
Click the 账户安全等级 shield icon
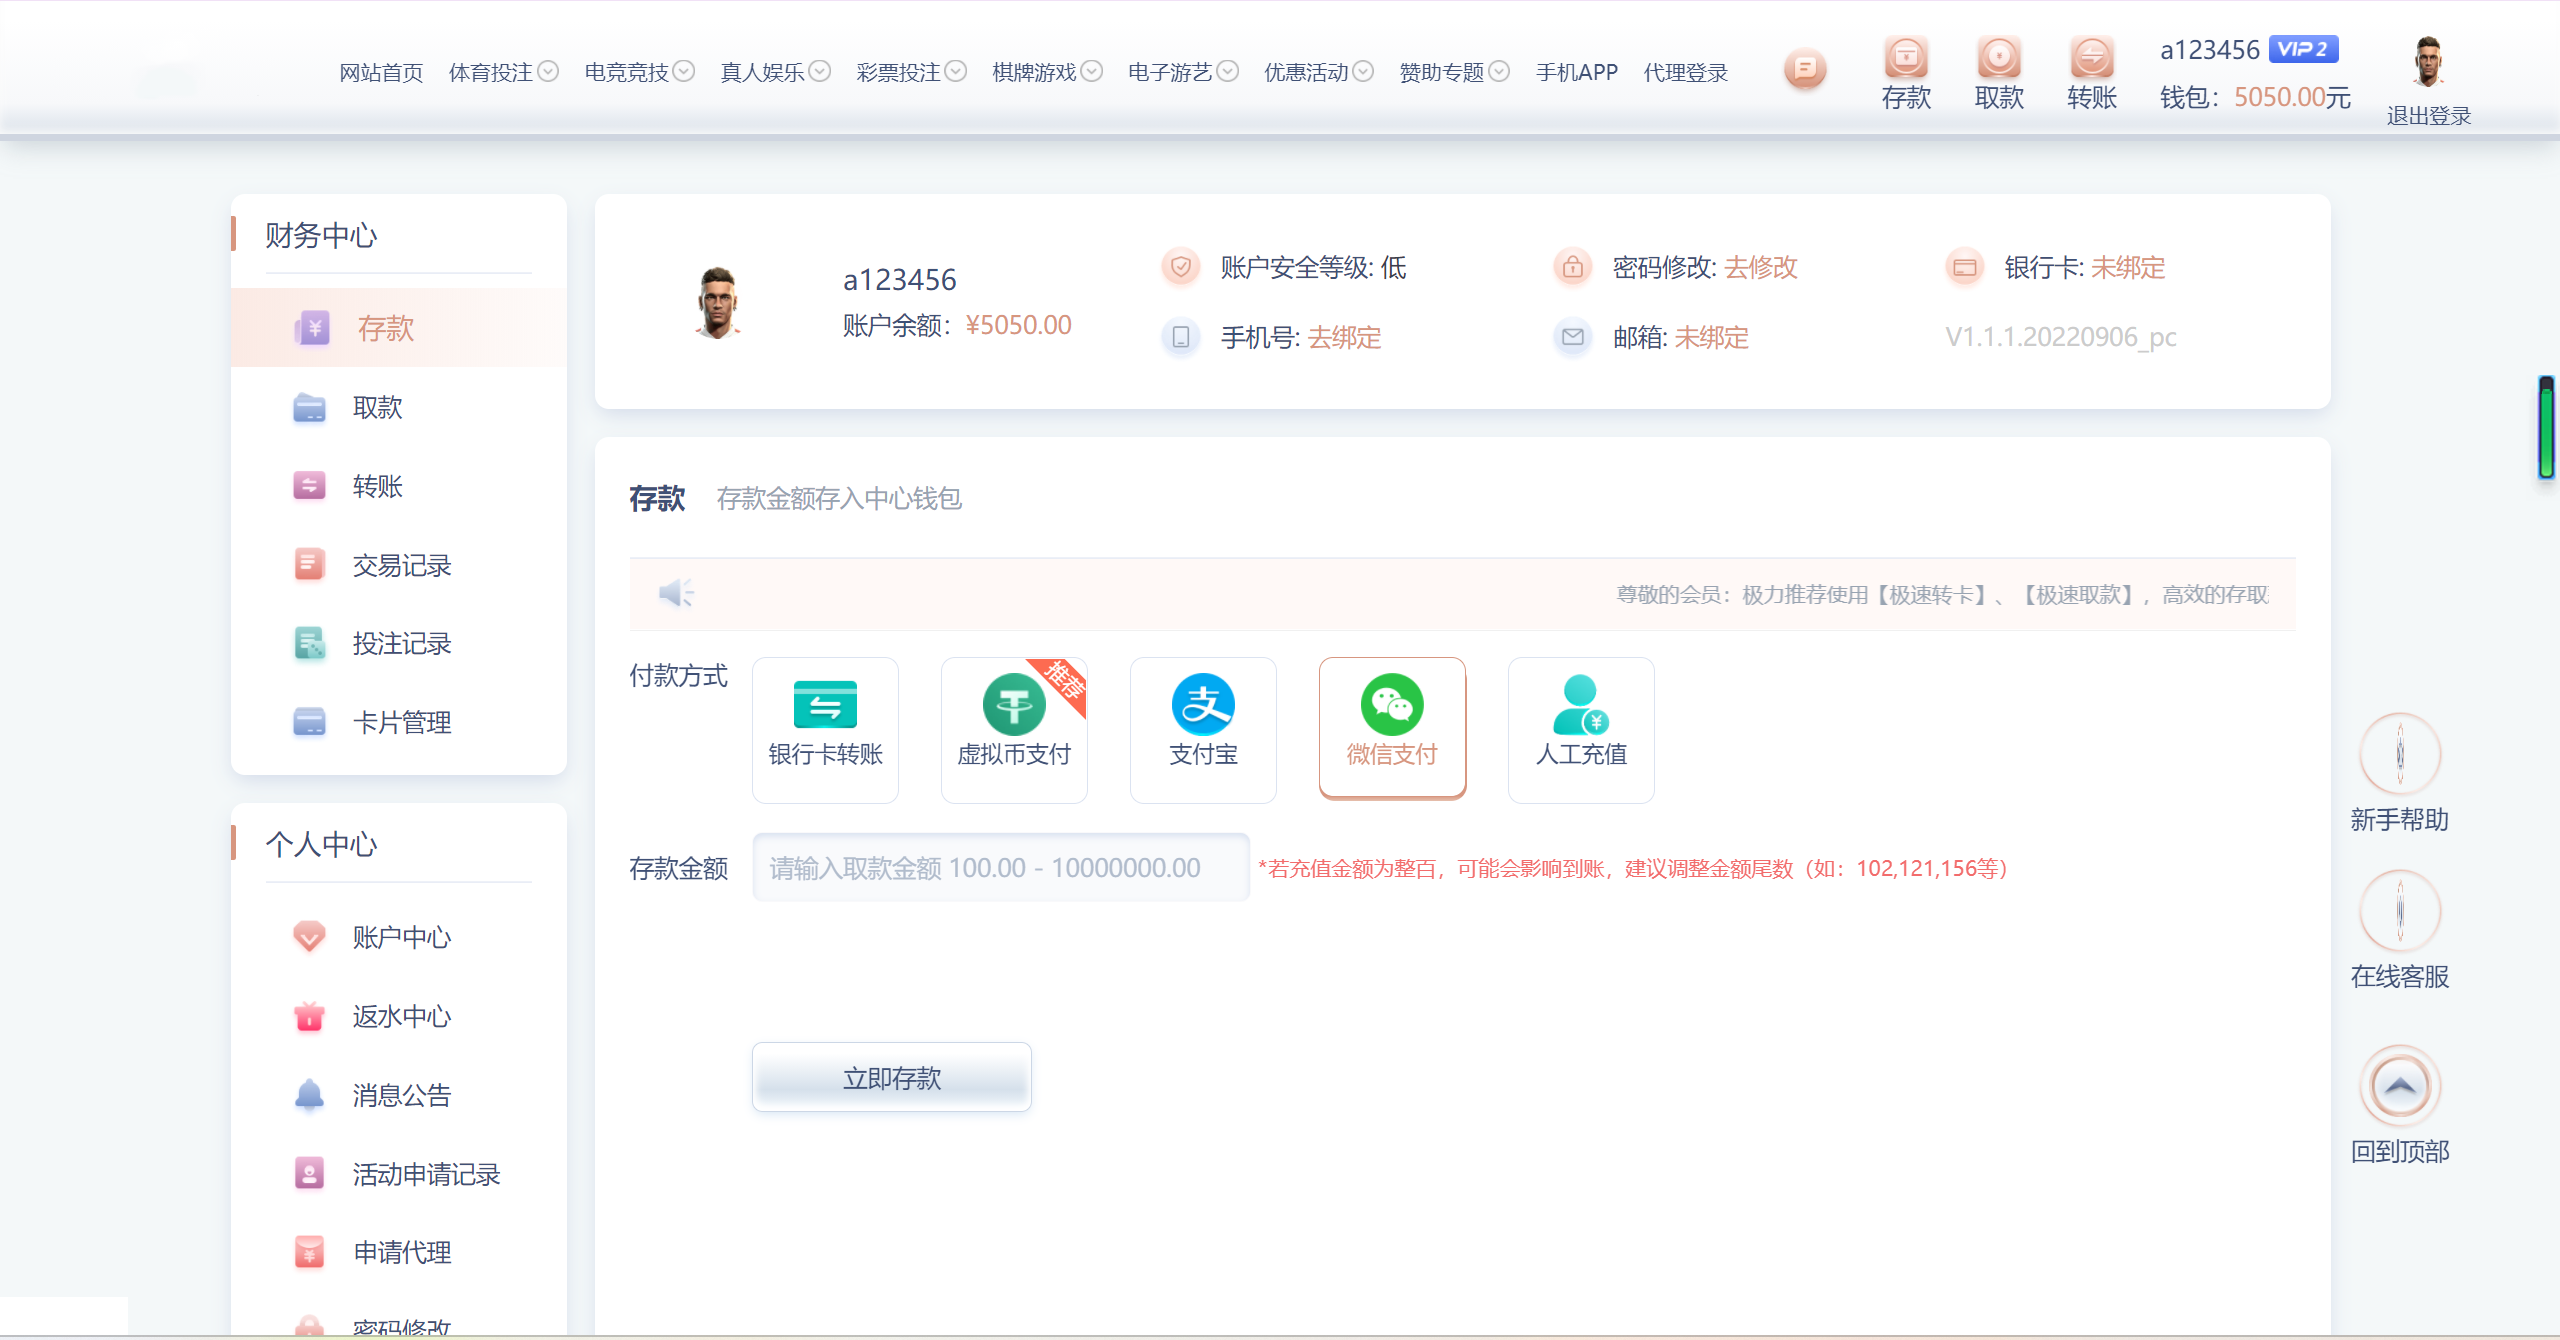(1181, 267)
